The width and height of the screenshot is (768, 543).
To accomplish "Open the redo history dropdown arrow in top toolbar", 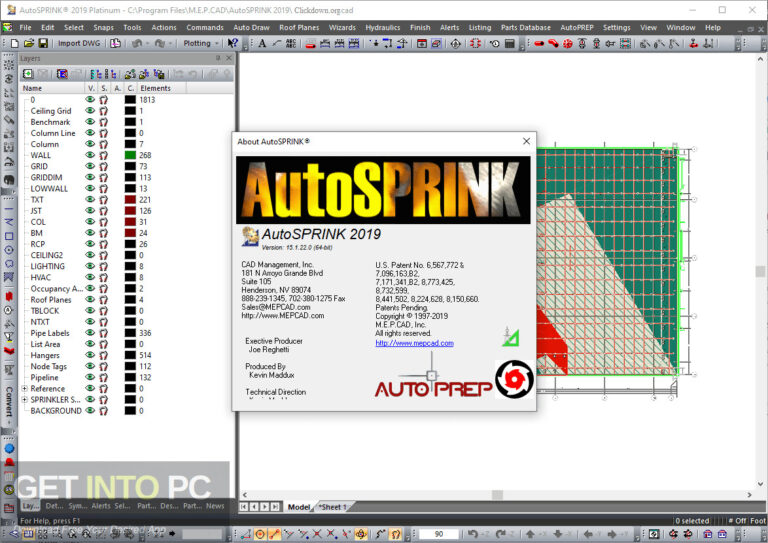I will click(170, 44).
